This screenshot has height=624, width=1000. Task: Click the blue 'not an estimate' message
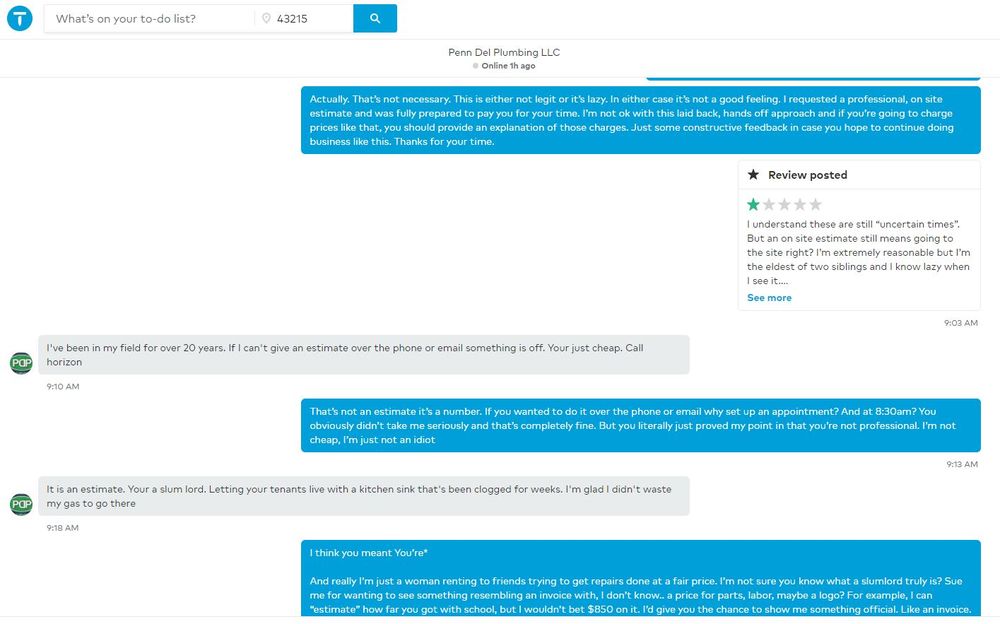tap(640, 425)
